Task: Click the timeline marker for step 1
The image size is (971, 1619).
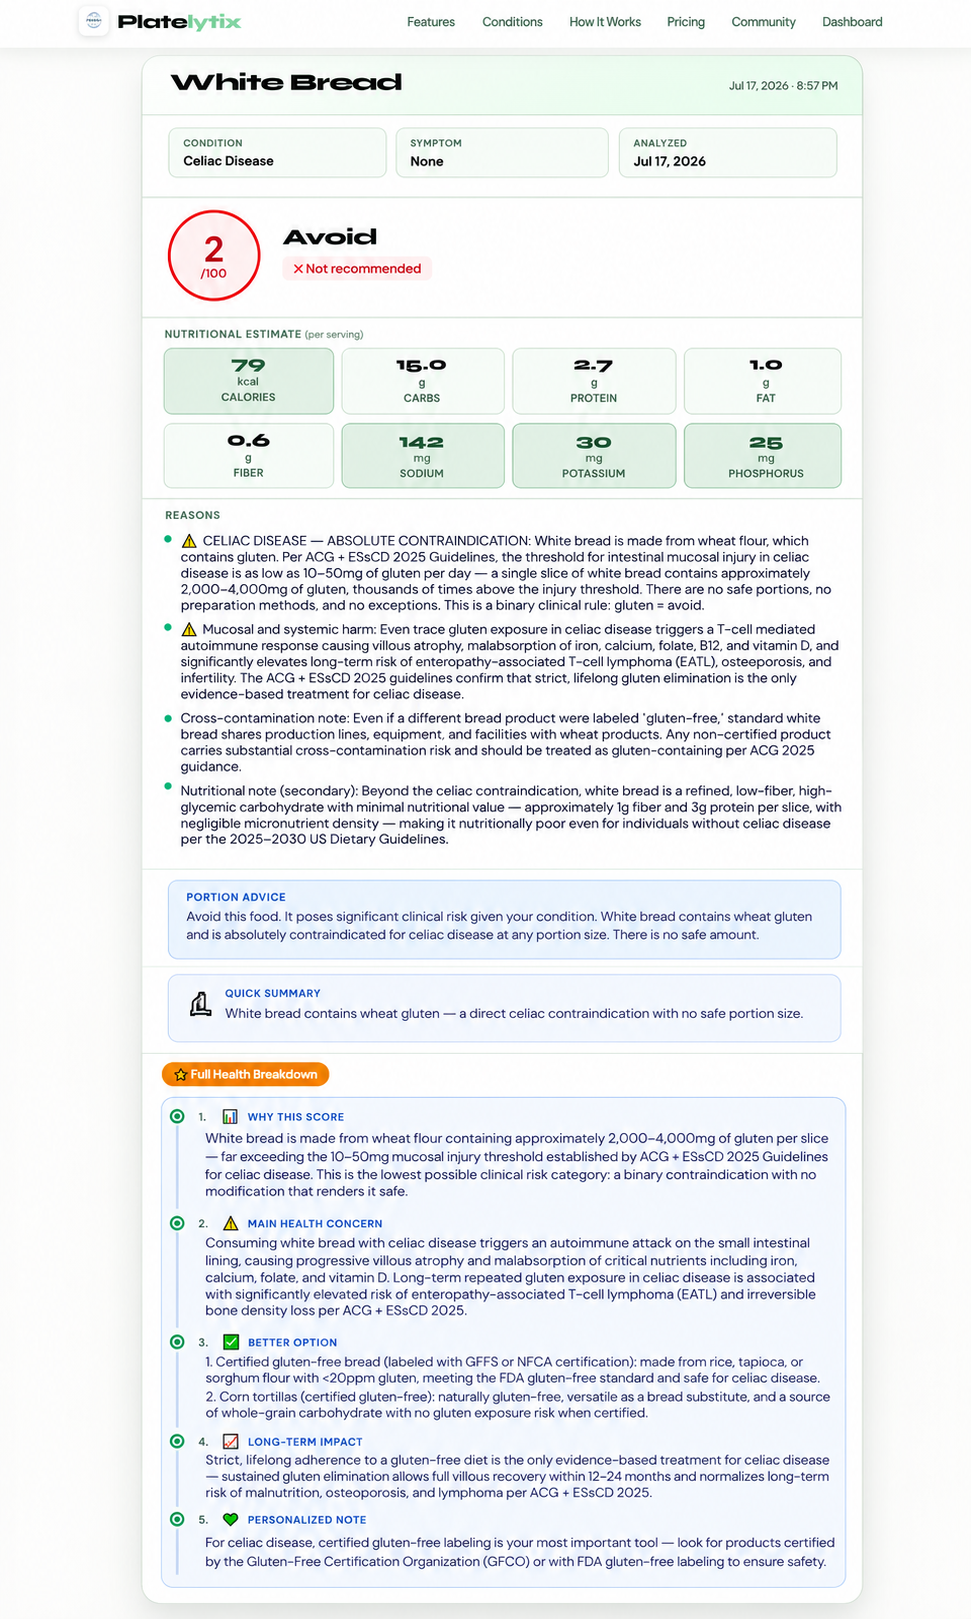Action: [177, 1116]
